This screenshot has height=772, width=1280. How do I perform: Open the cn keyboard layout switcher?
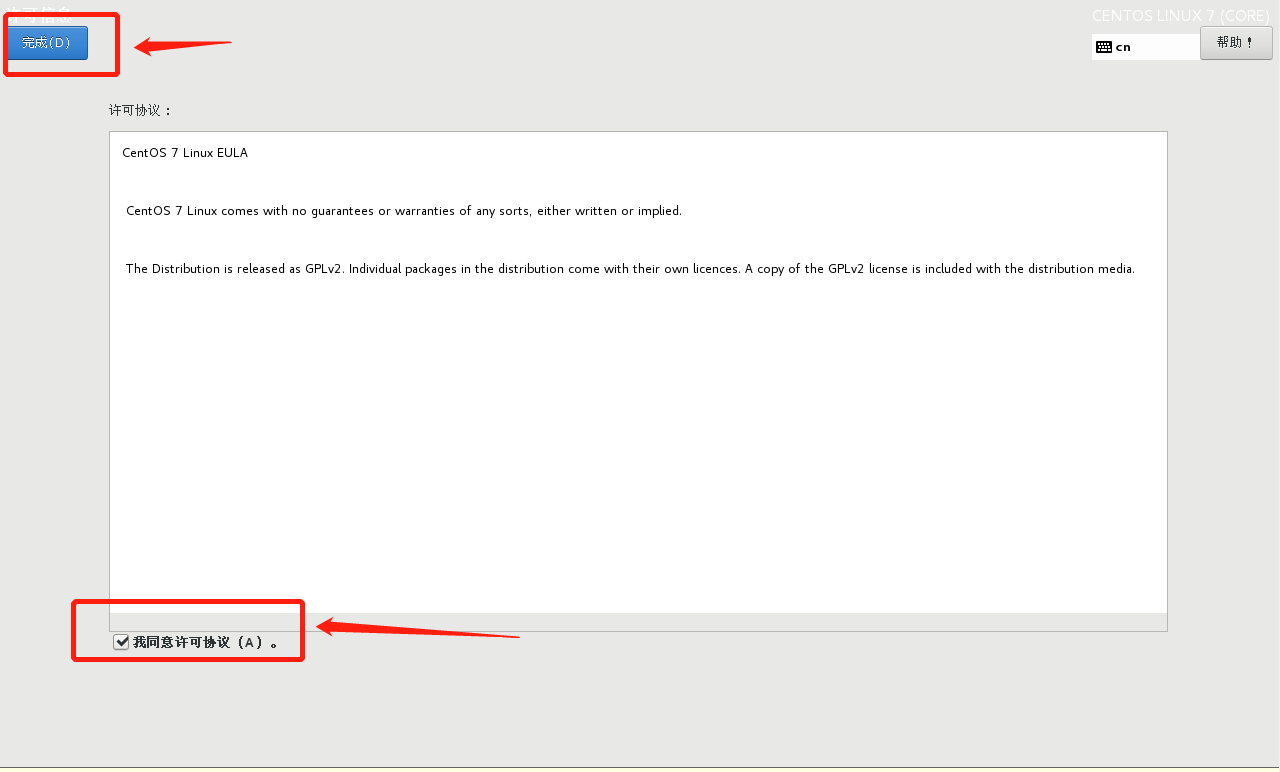[1145, 46]
